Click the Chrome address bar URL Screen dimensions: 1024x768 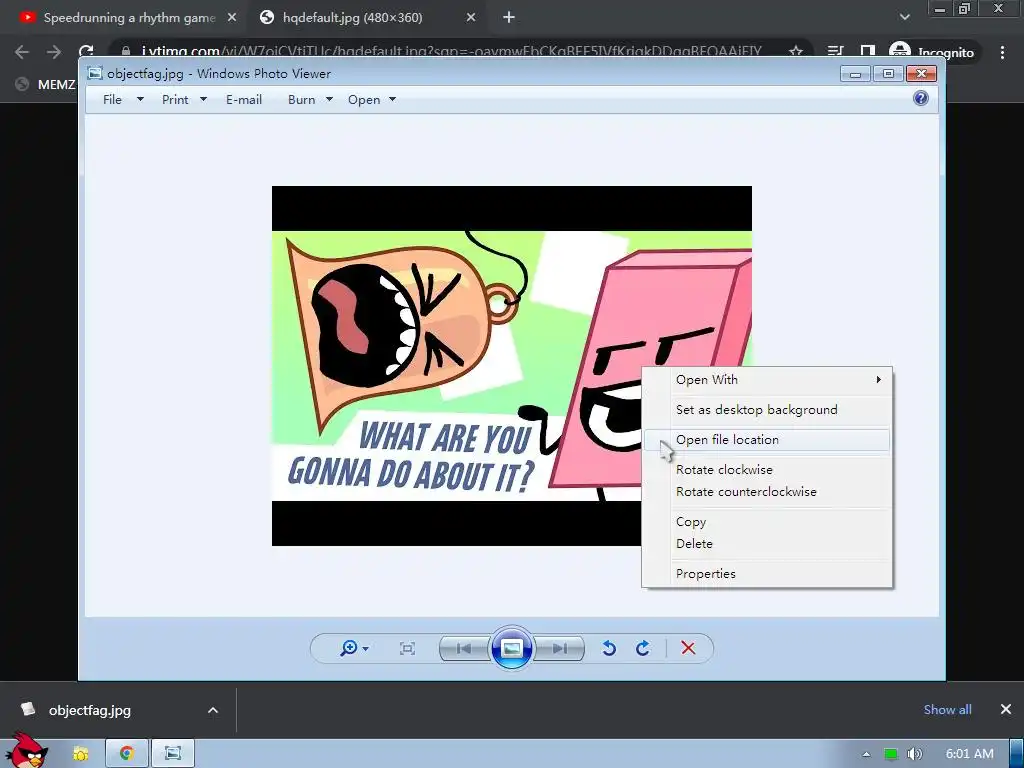[451, 52]
